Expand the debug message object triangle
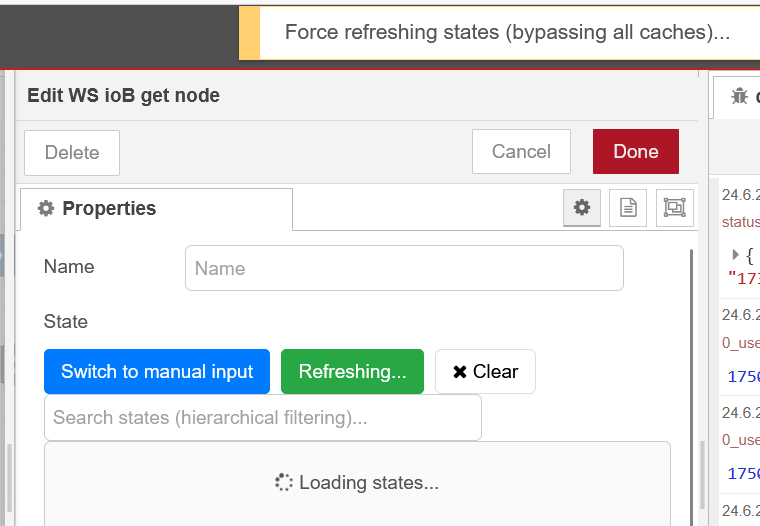The image size is (760, 526). pos(736,255)
